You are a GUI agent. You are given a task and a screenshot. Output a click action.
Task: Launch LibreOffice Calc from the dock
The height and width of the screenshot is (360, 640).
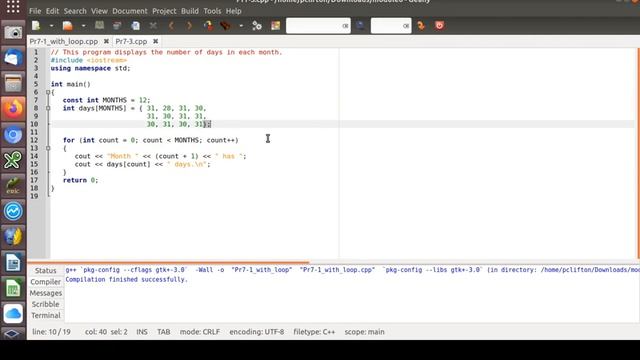(x=13, y=289)
